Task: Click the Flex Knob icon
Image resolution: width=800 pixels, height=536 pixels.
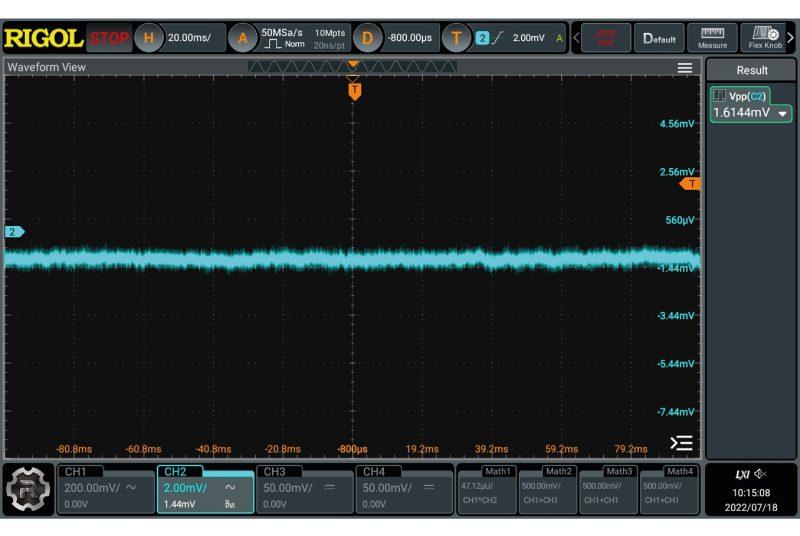Action: click(x=765, y=38)
